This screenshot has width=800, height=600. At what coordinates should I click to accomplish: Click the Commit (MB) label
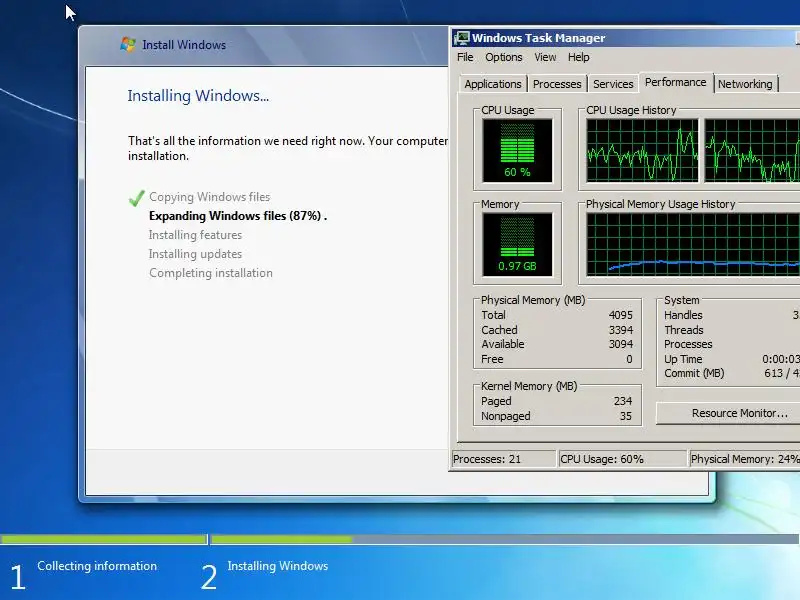694,373
